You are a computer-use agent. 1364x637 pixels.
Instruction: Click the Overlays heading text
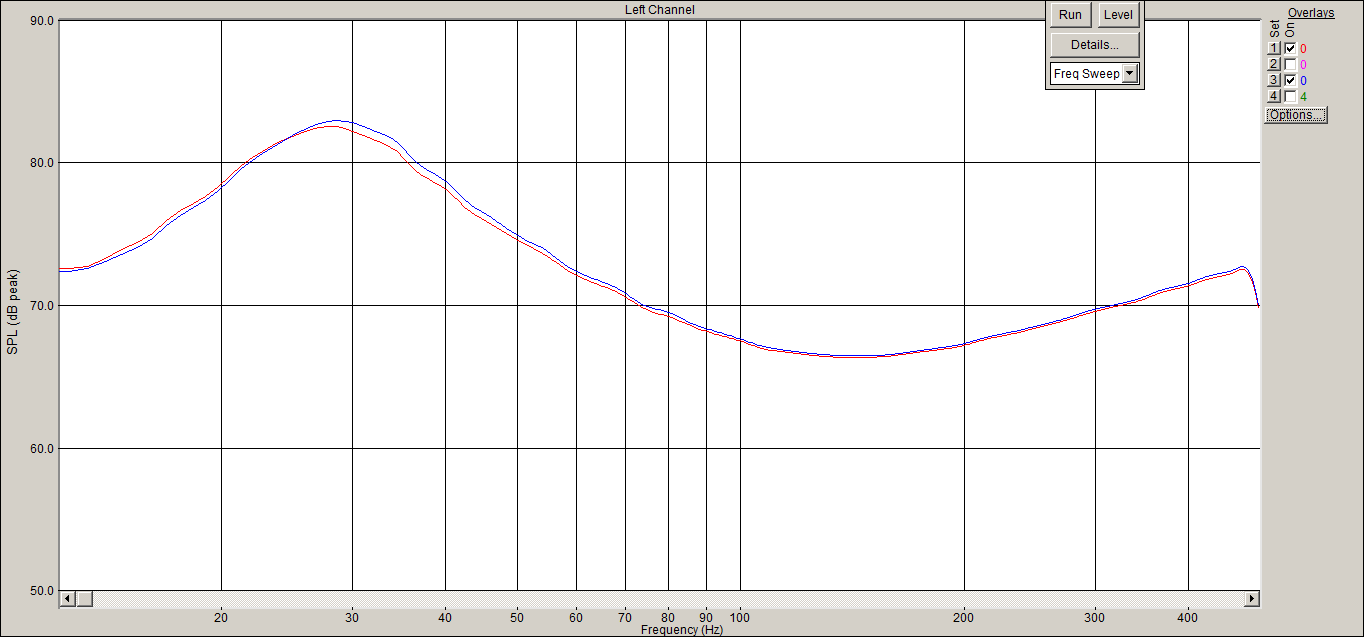click(1311, 13)
